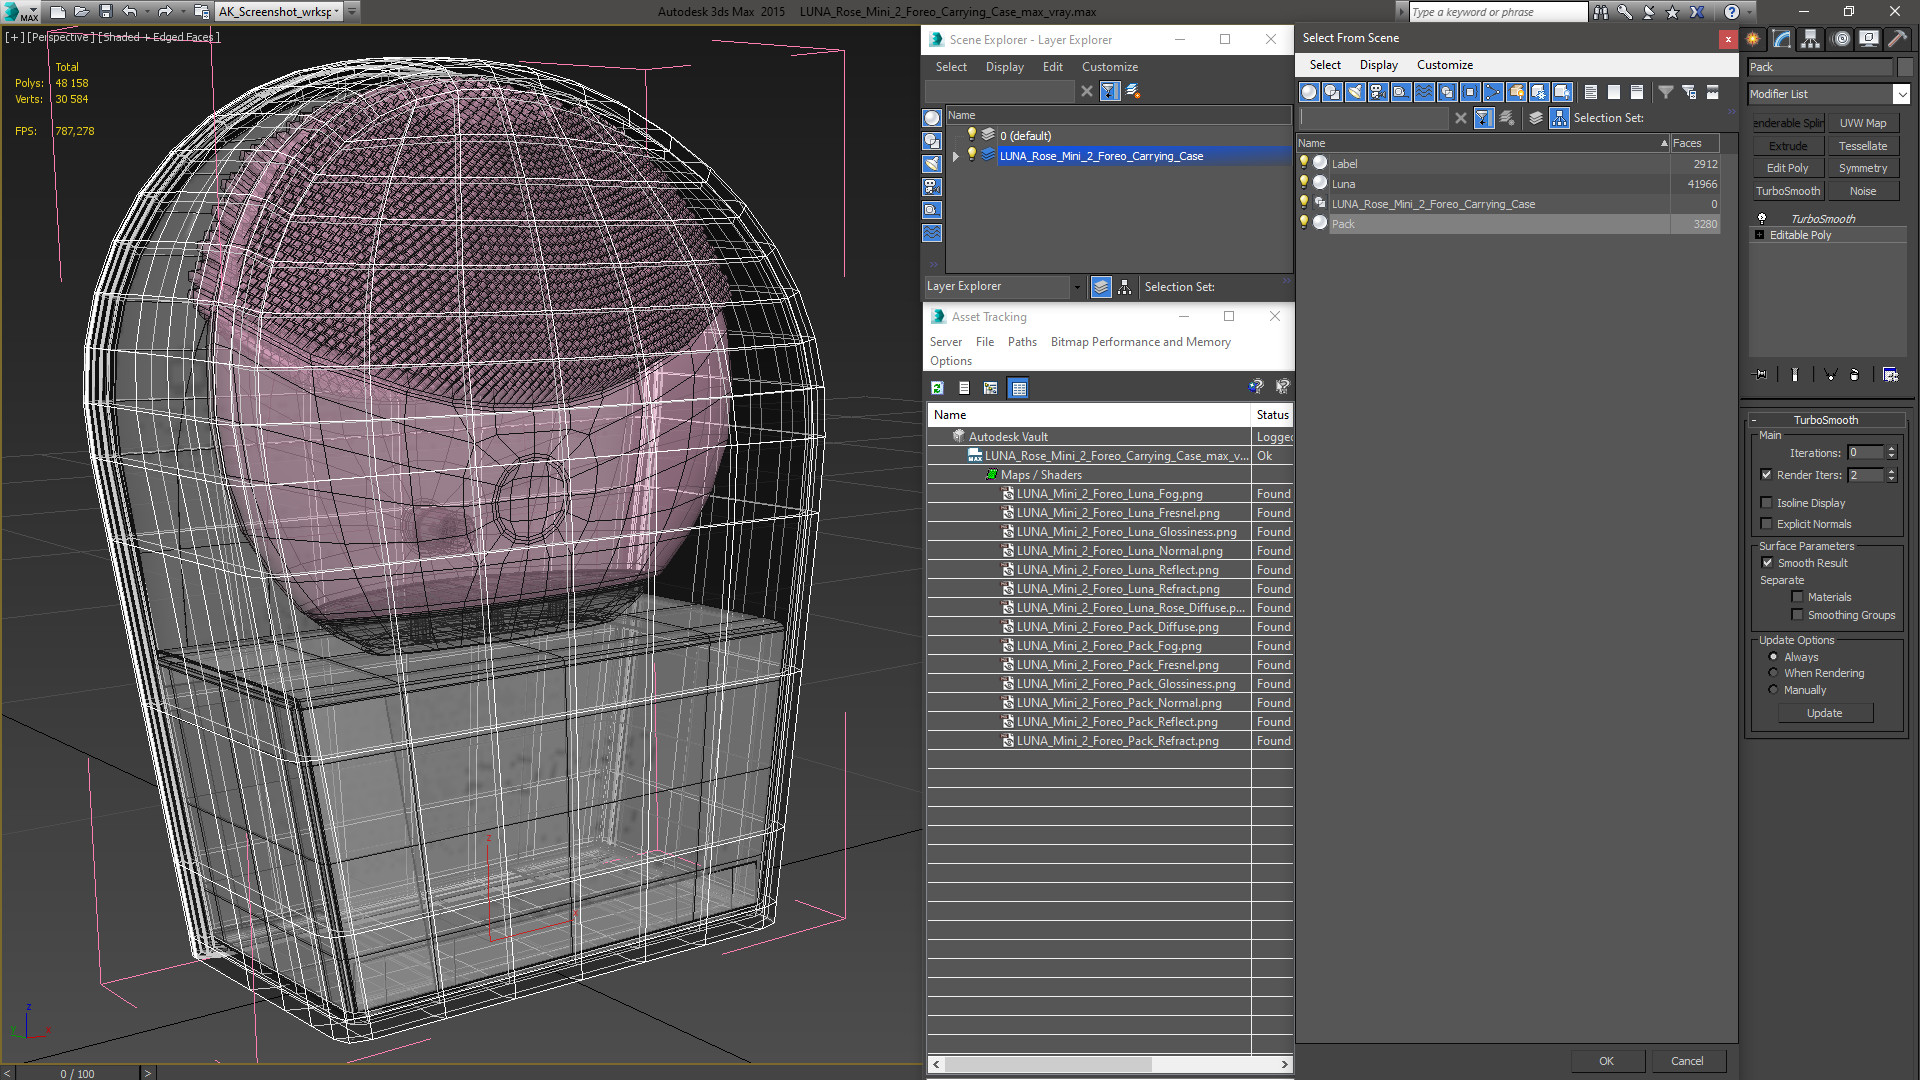Viewport: 1920px width, 1080px height.
Task: Collapse the TurboSmooth rollout header
Action: pos(1825,420)
